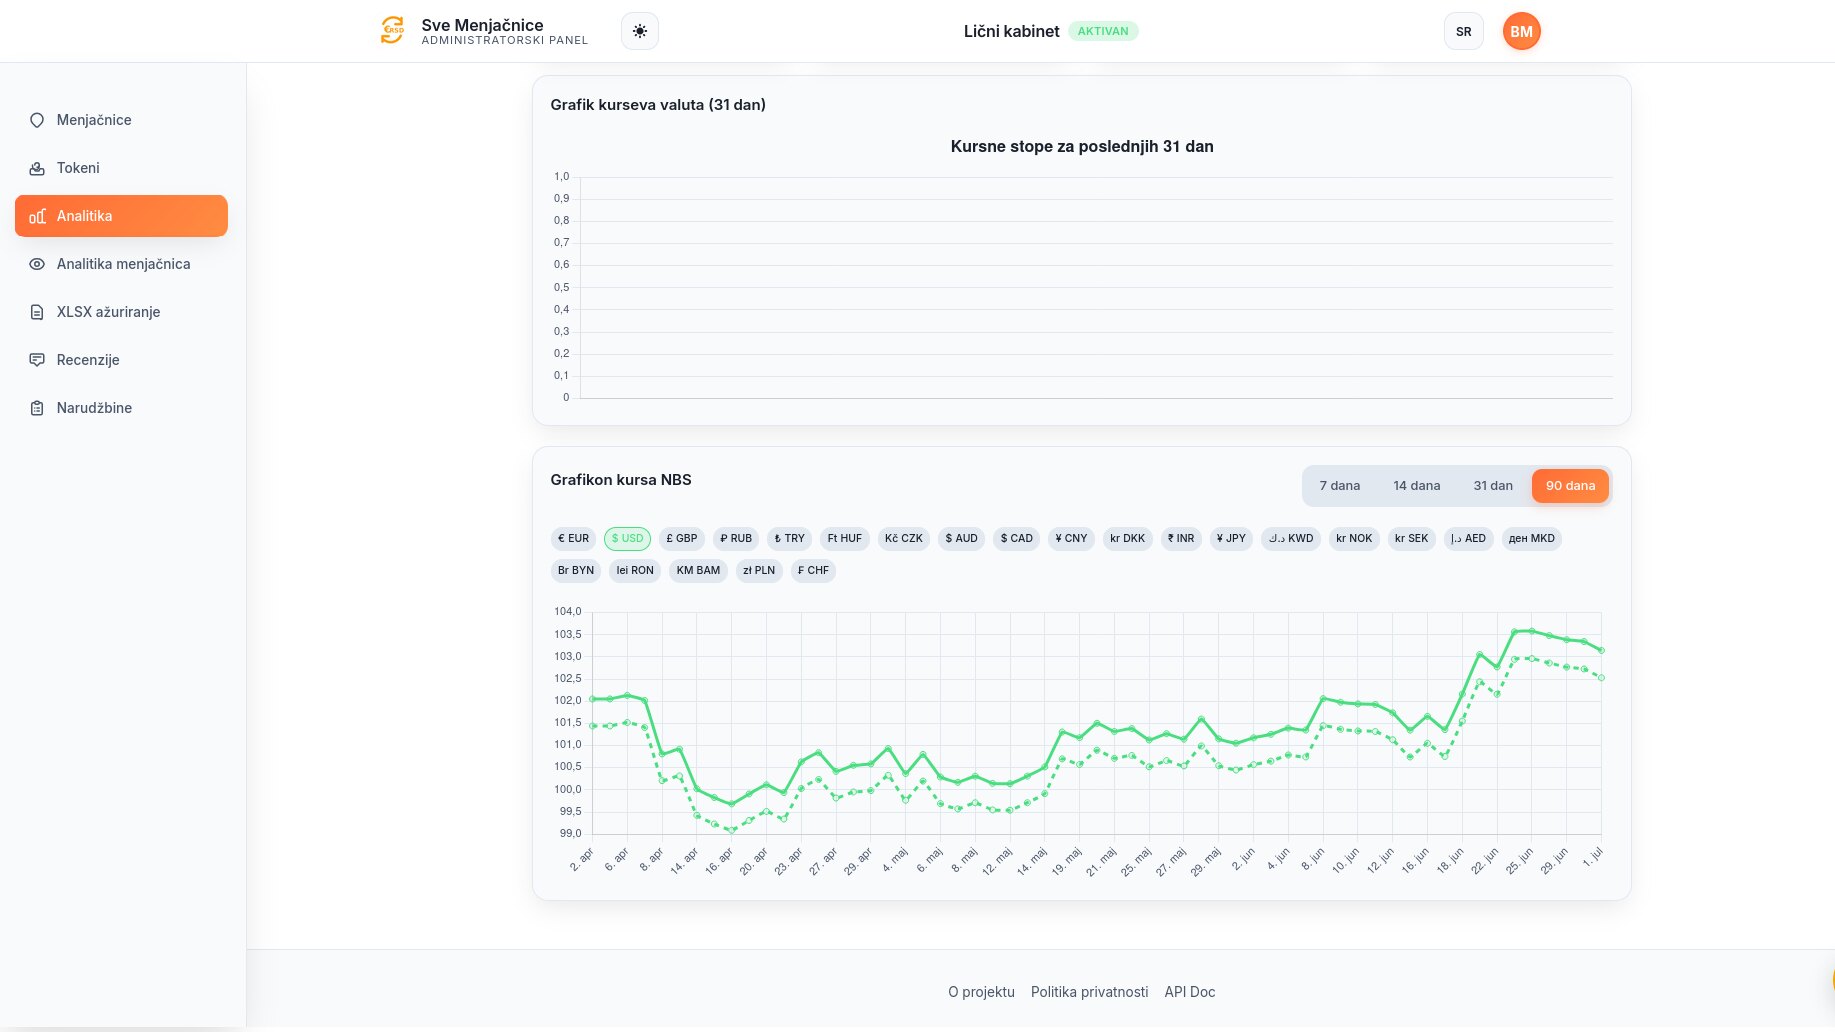Select the 14 dana period
Viewport: 1835px width, 1032px height.
1416,486
